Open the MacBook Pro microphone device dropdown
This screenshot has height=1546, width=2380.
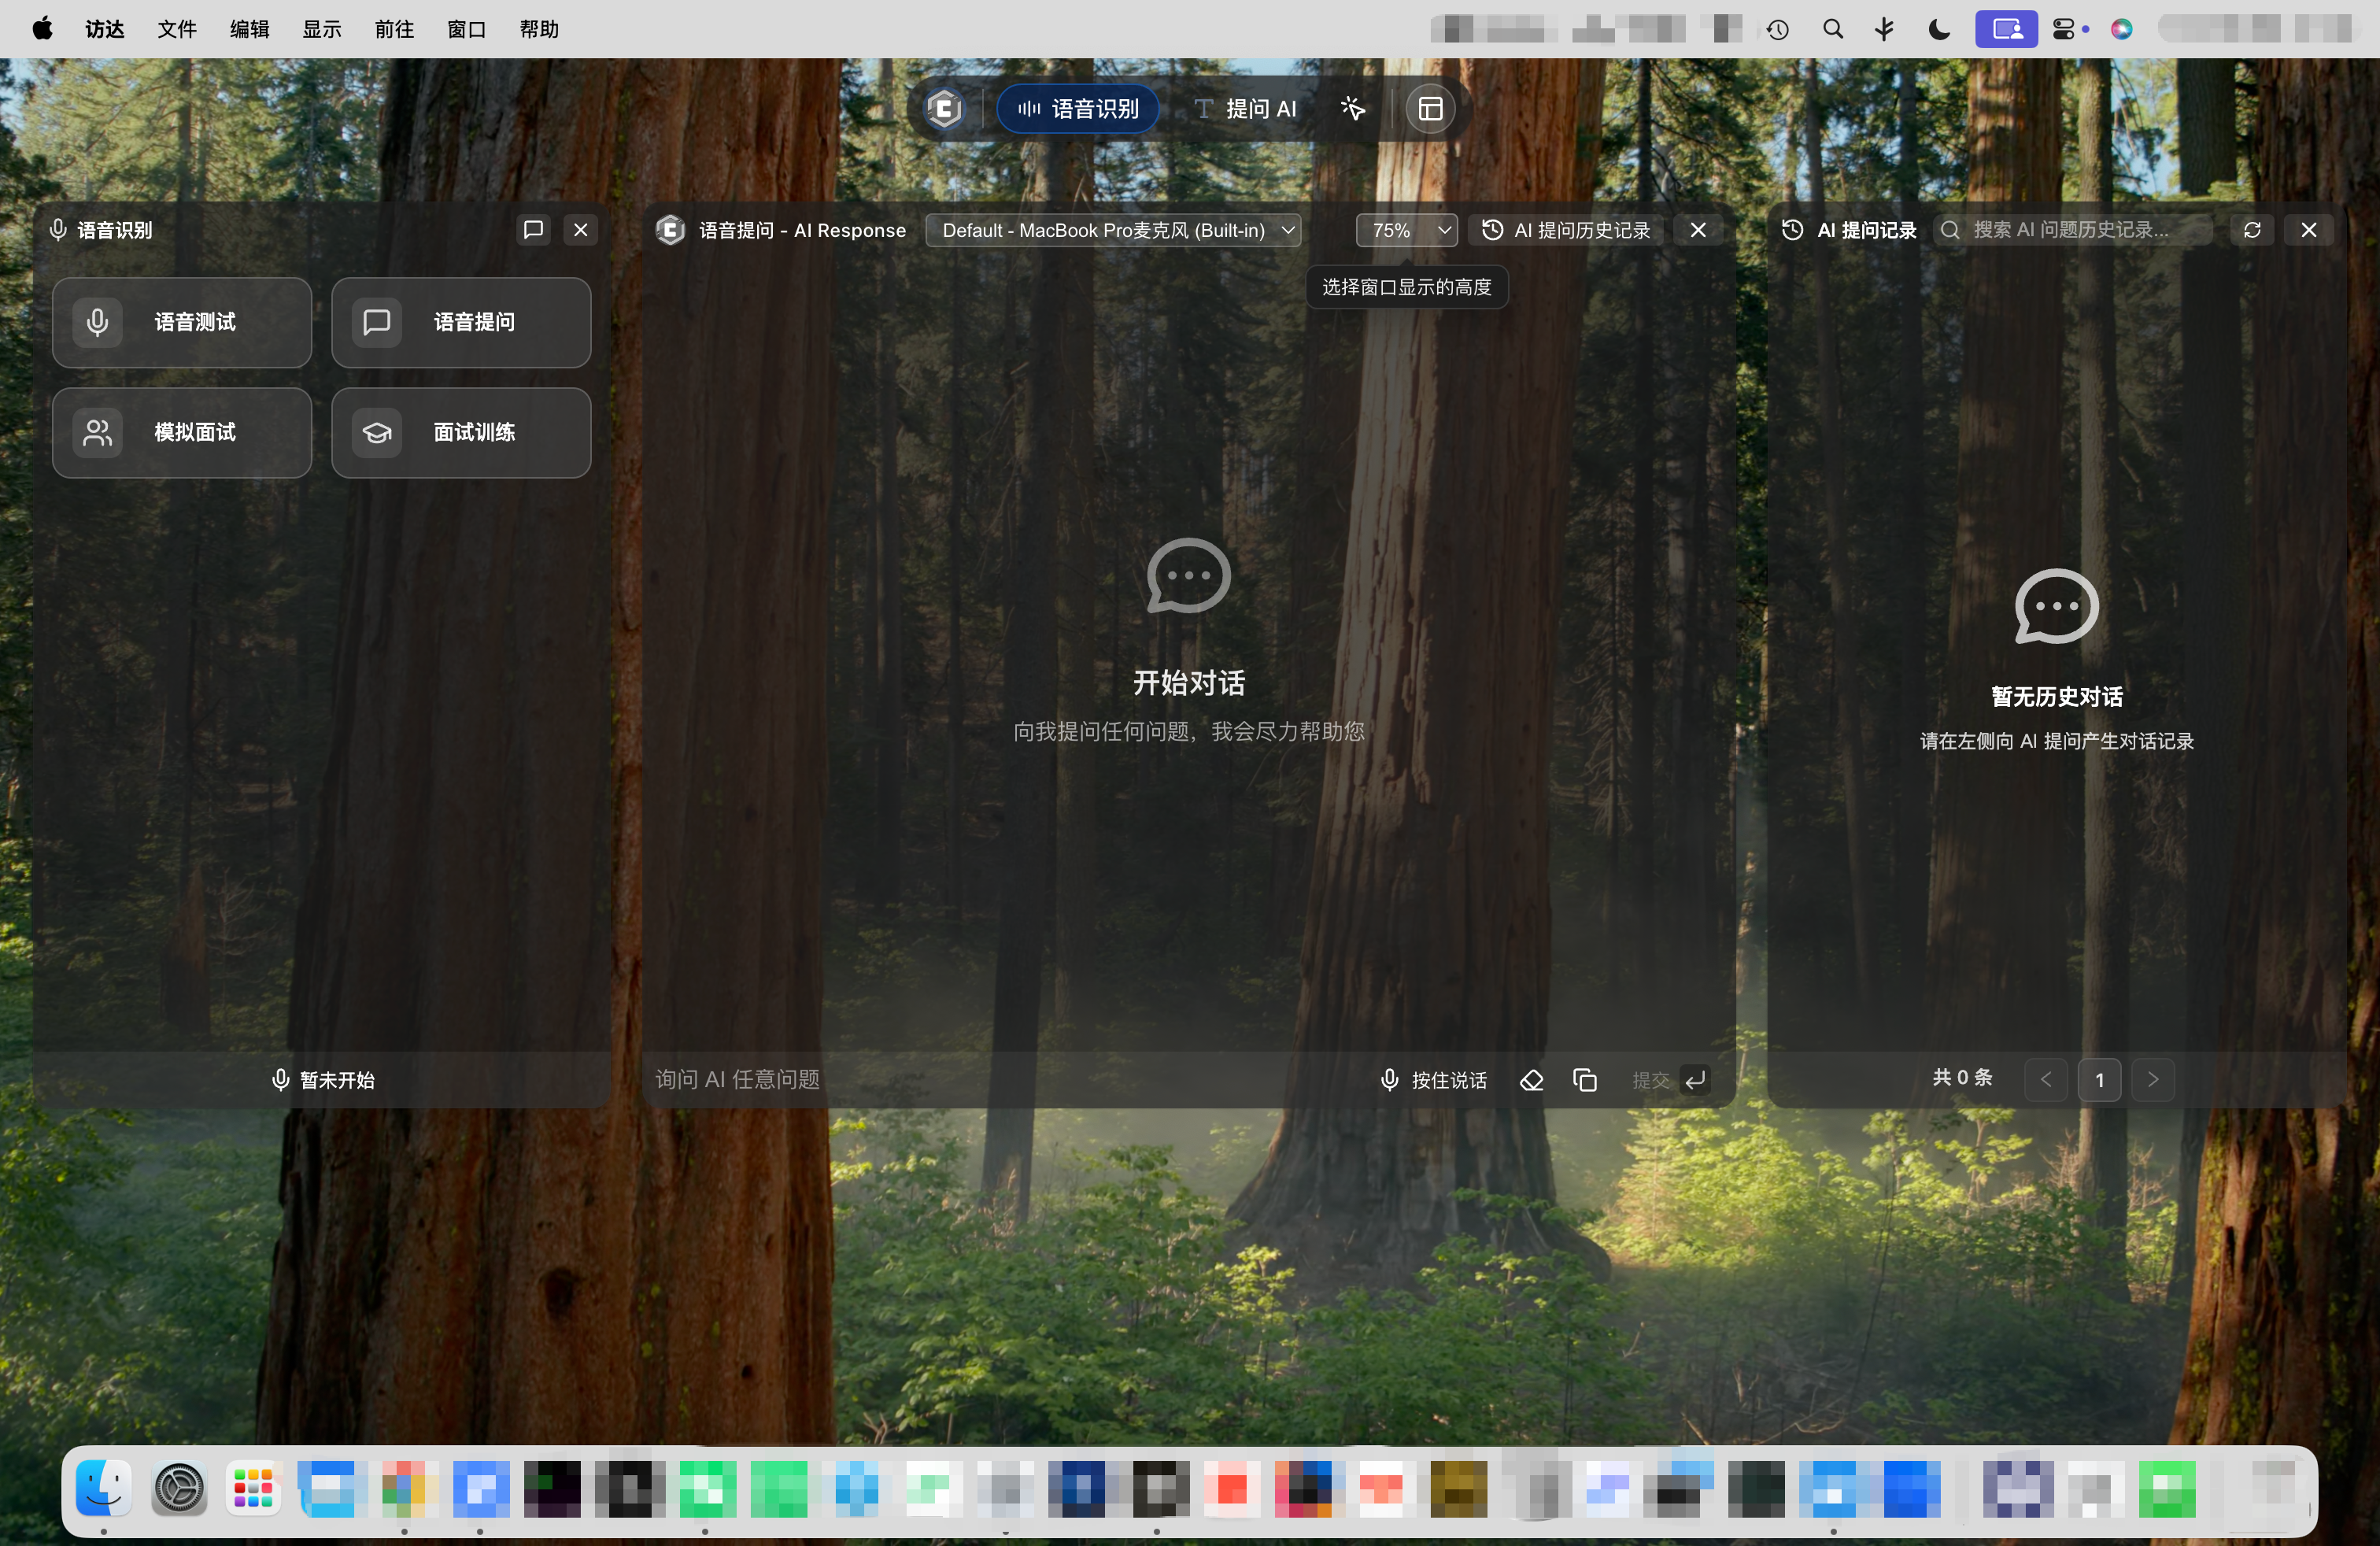click(x=1113, y=230)
